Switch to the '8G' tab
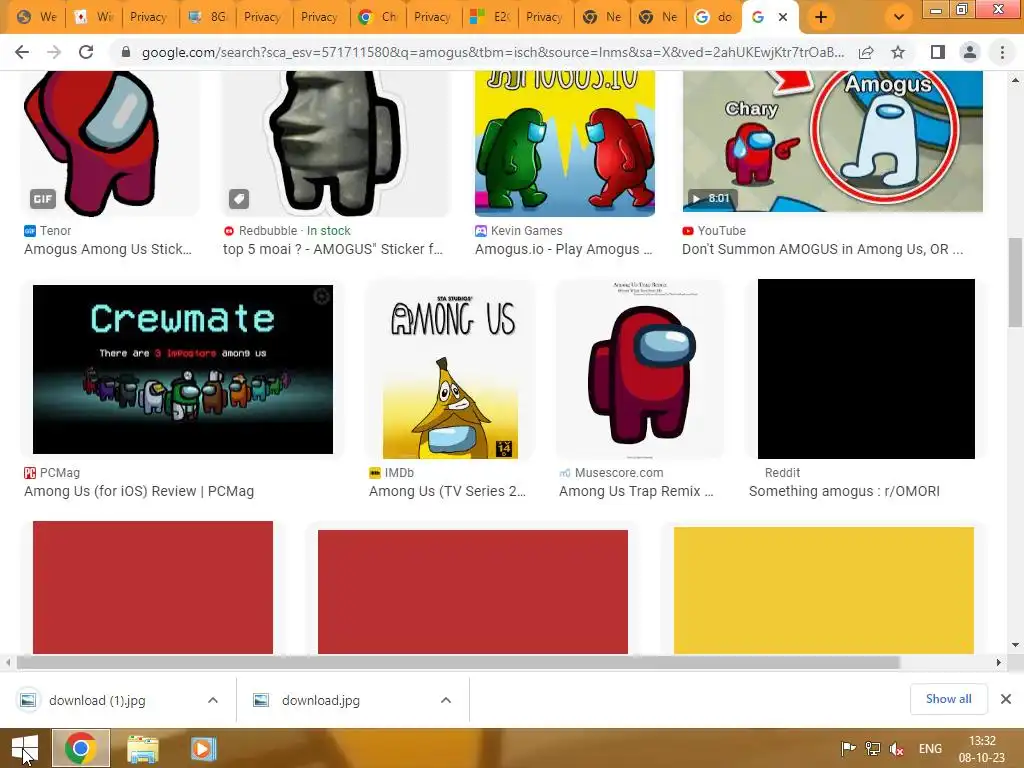 208,17
